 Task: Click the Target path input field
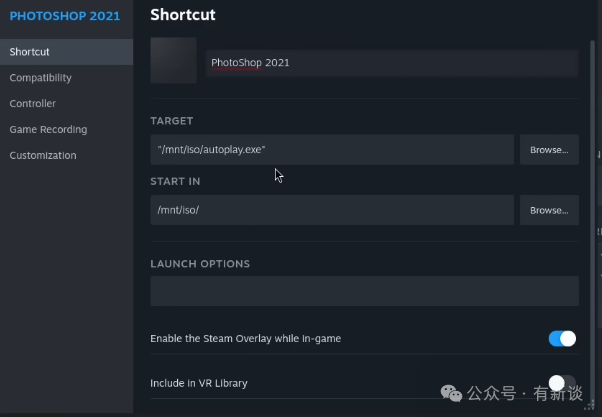click(331, 149)
